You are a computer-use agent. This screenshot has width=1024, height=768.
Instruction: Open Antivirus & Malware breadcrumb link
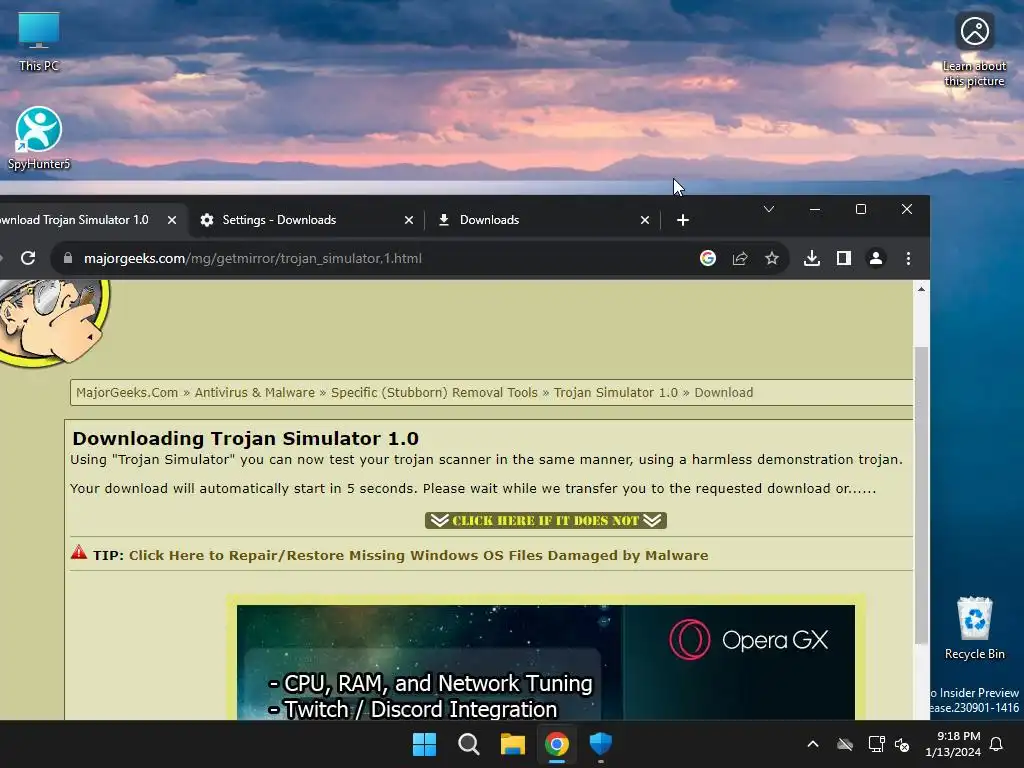point(255,392)
